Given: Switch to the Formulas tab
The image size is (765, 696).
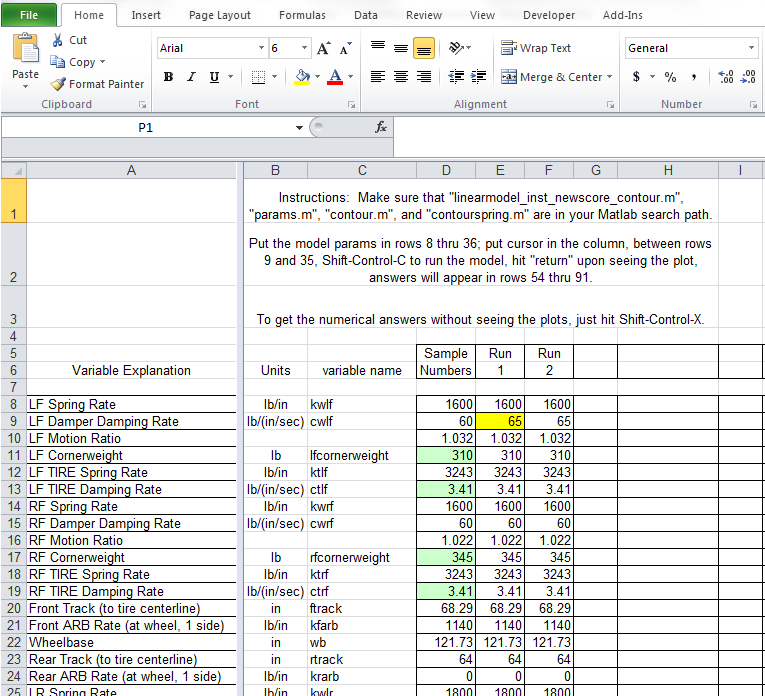Looking at the screenshot, I should tap(302, 15).
